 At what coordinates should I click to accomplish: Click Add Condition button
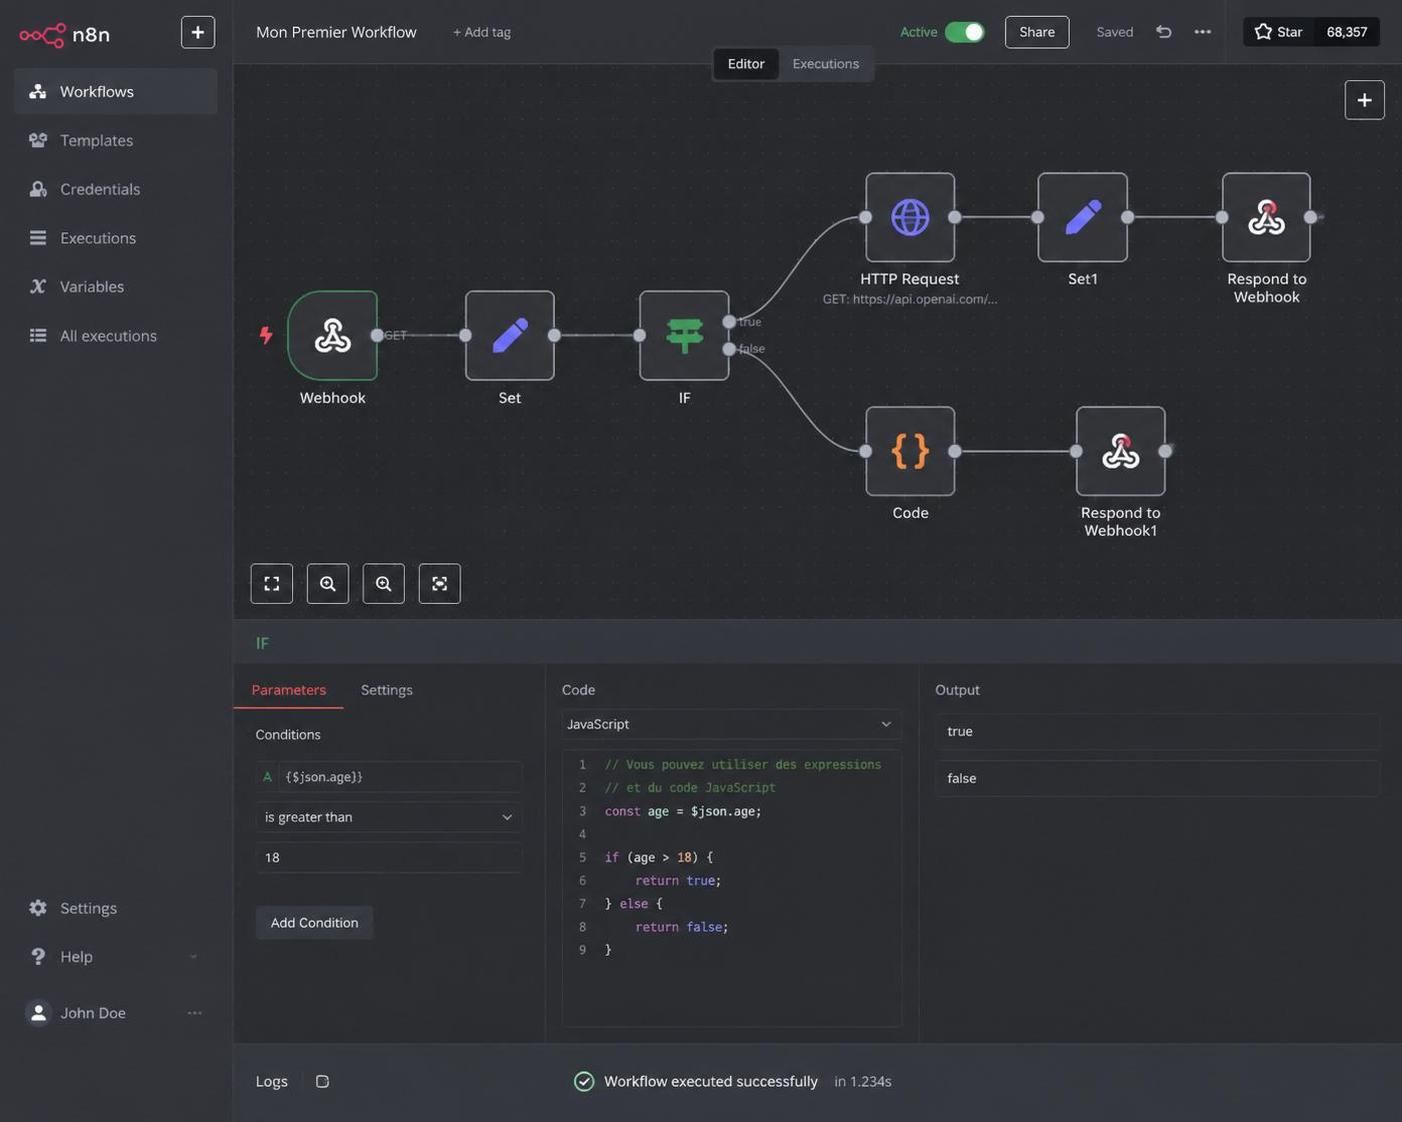click(314, 923)
